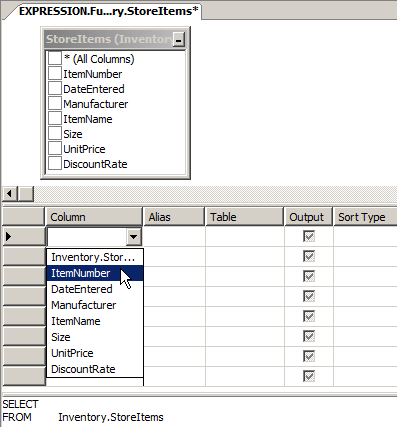Image resolution: width=397 pixels, height=427 pixels.
Task: Click the Sort Type grid header
Action: pos(365,217)
